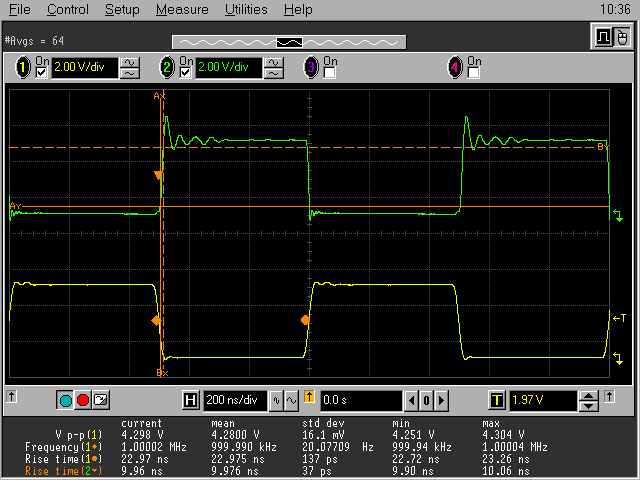Click the pulse-shaped graphical mode icon
Image resolution: width=640 pixels, height=480 pixels.
[603, 38]
